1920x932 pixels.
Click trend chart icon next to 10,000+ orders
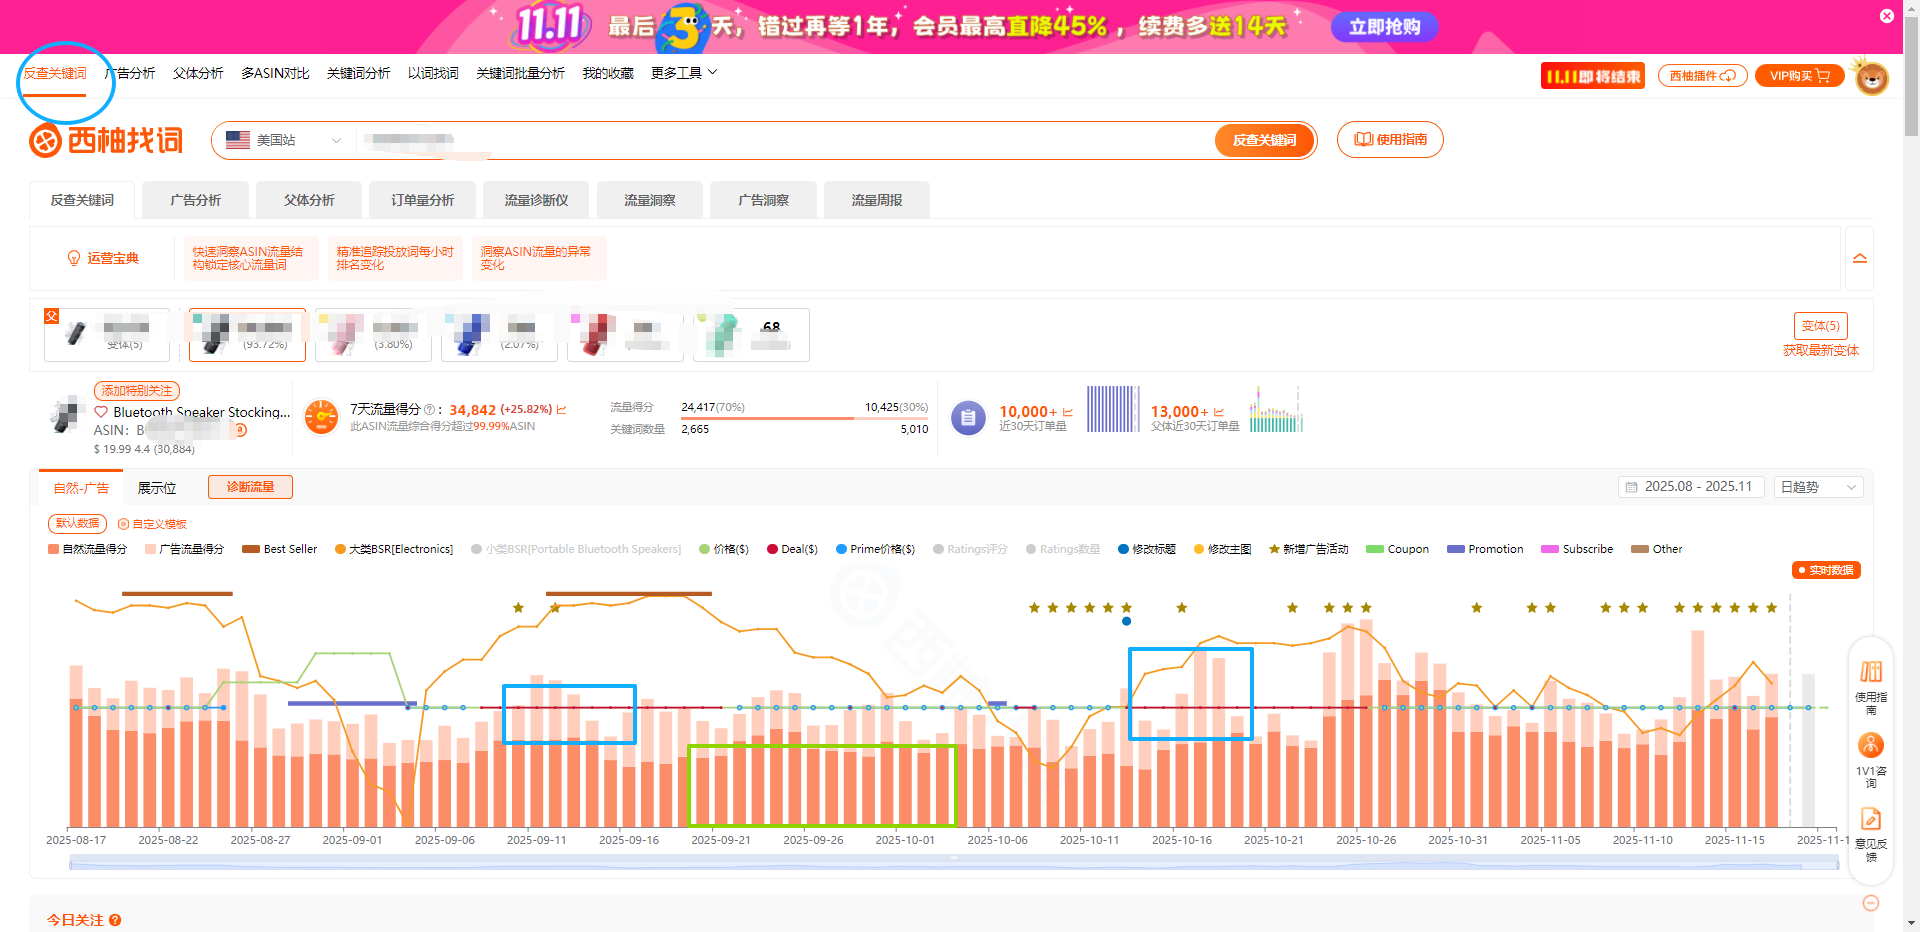[1068, 412]
